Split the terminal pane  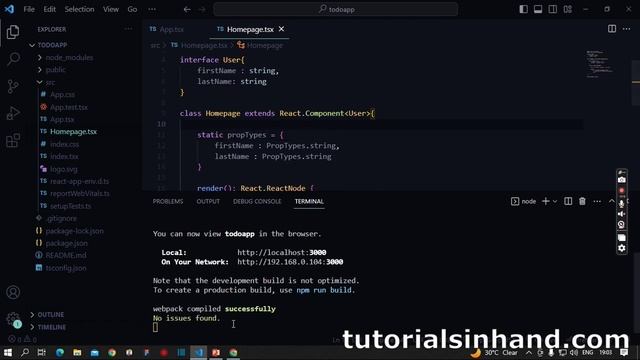(x=568, y=201)
